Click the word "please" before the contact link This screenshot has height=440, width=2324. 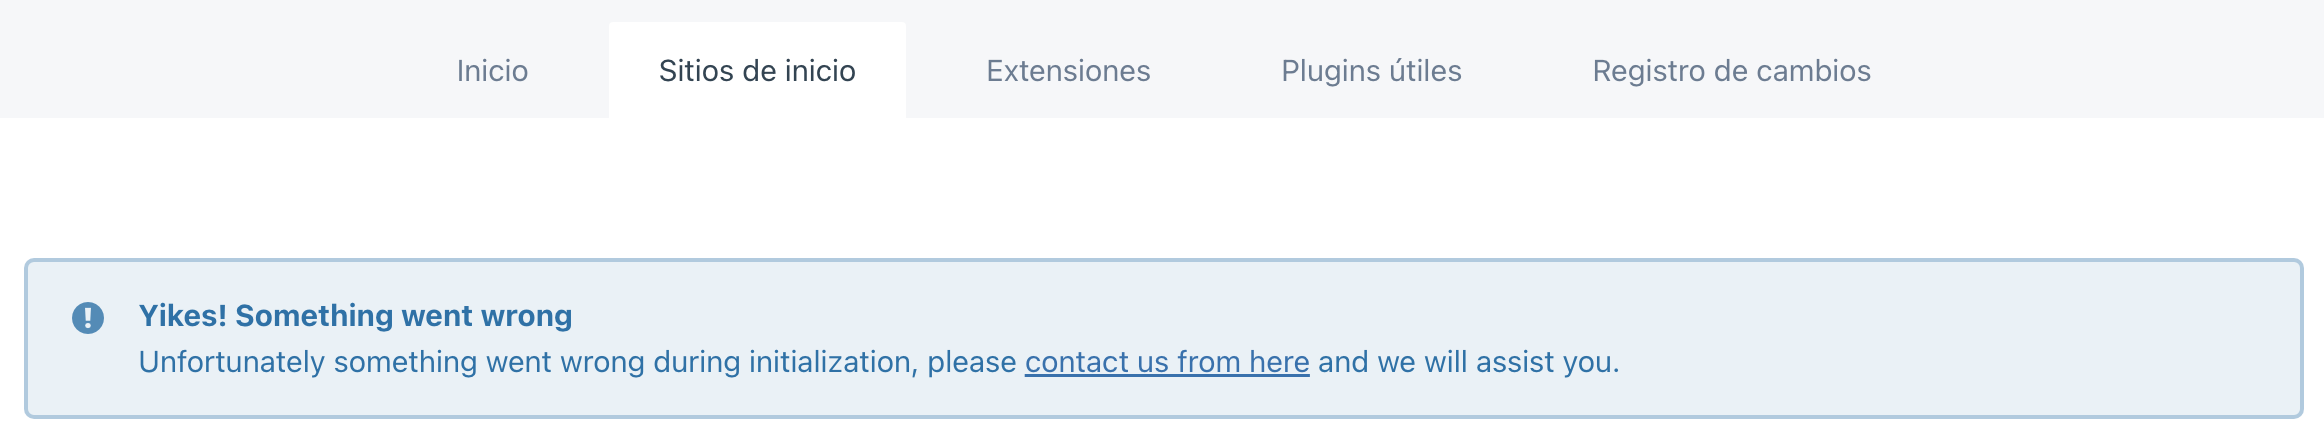971,362
